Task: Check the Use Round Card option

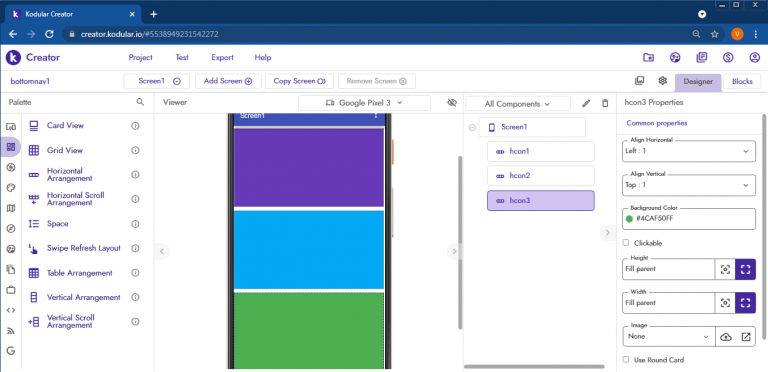Action: [626, 360]
